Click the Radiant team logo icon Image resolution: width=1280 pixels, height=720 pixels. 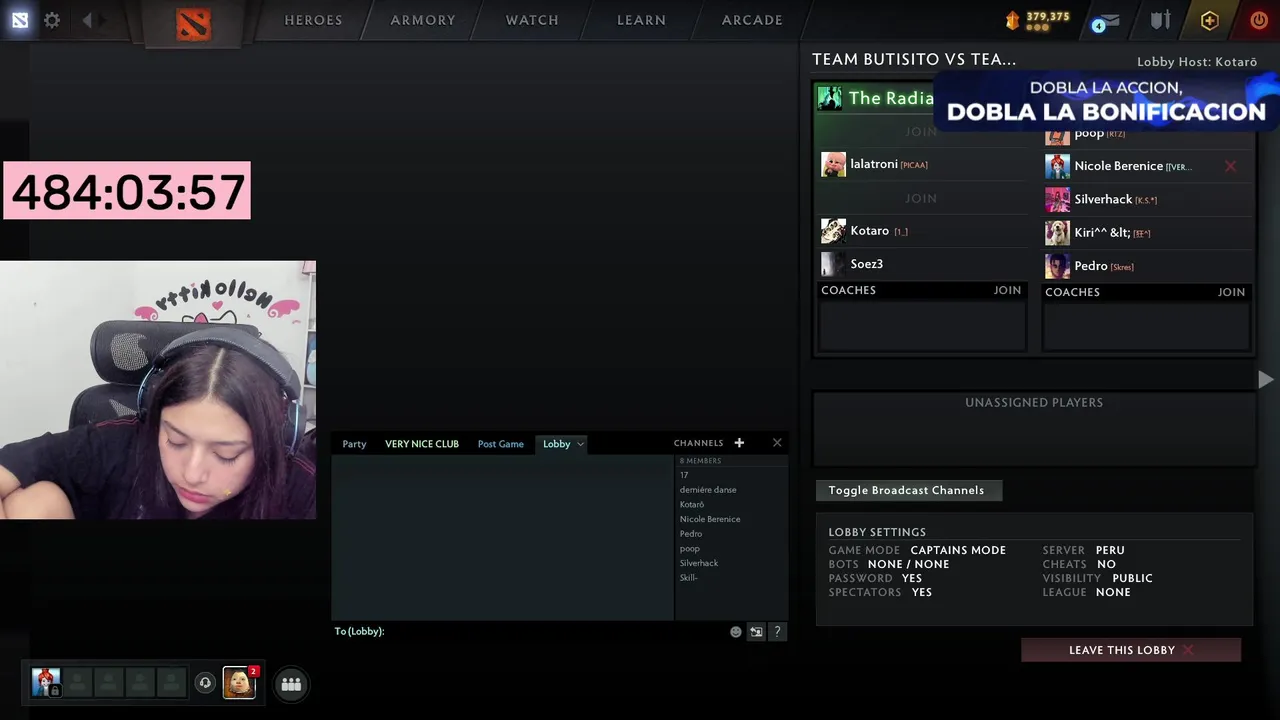[829, 98]
